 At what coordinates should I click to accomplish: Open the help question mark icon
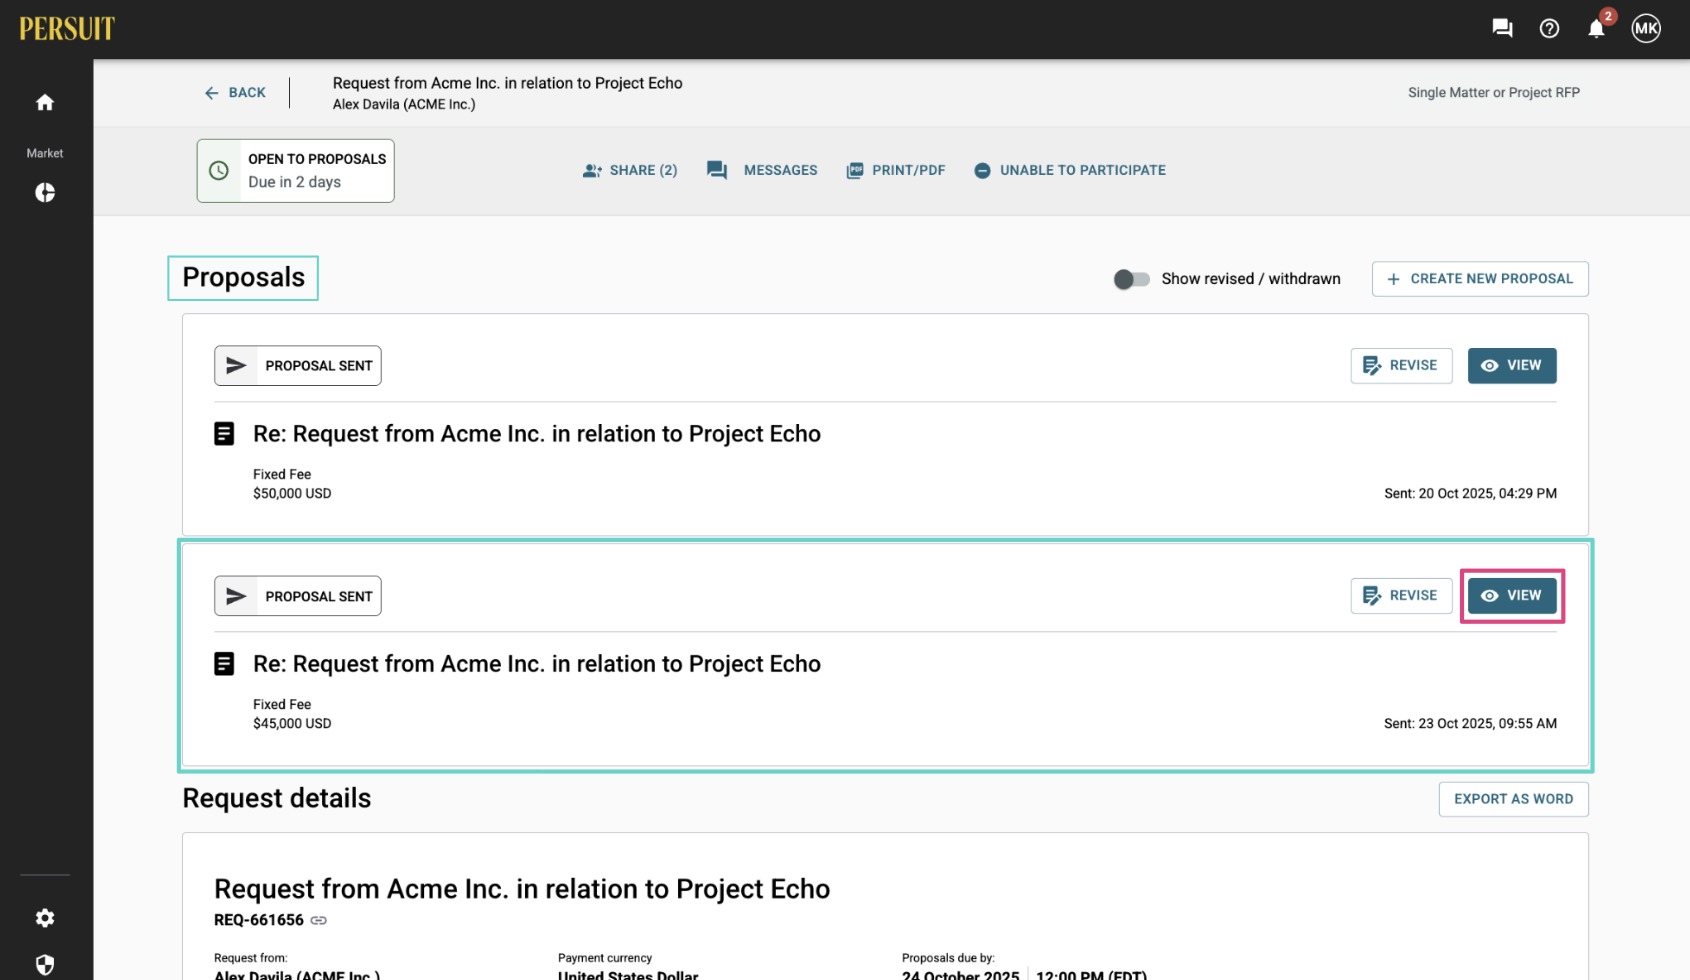coord(1549,28)
